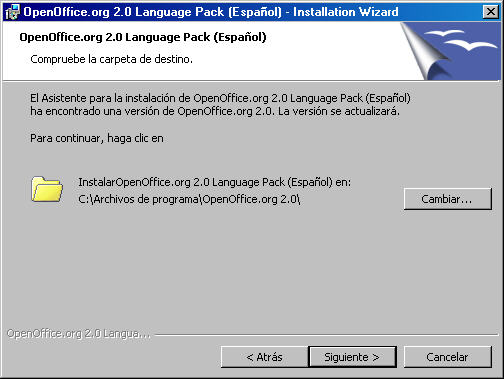Click the 'Instalar OpenOffice.org... en:' label
The image size is (504, 379).
[x=214, y=182]
